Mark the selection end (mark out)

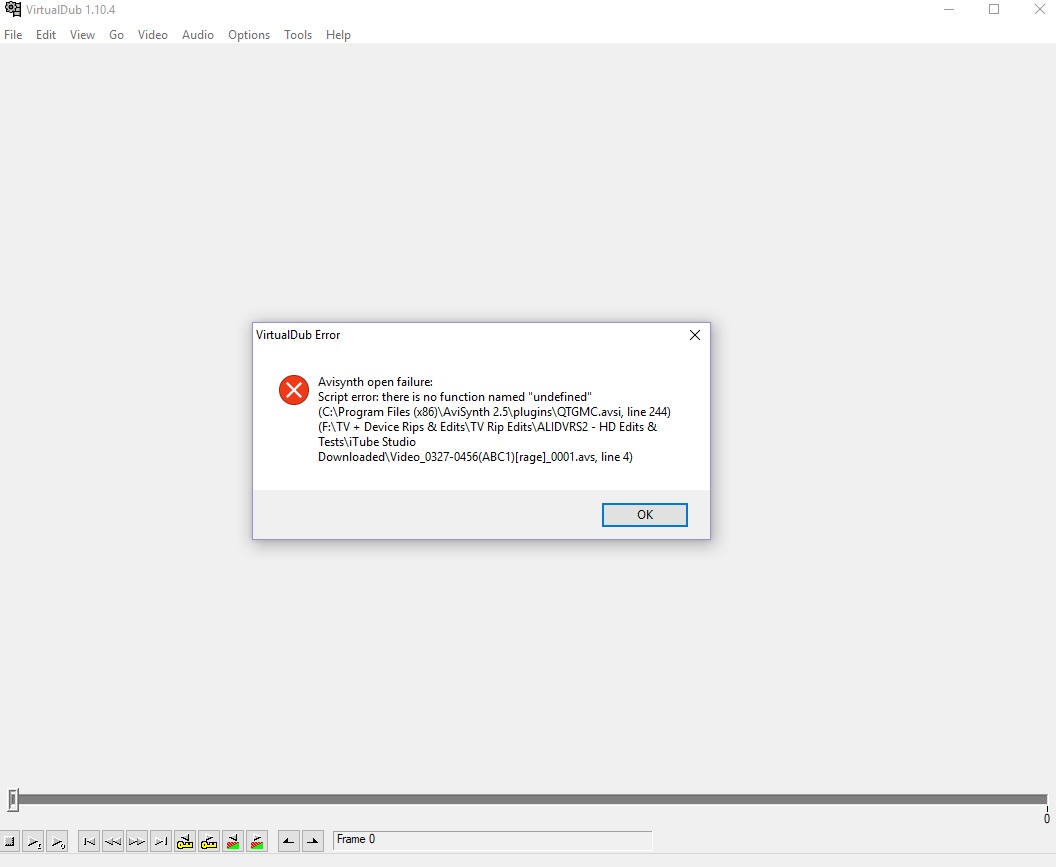click(x=312, y=841)
